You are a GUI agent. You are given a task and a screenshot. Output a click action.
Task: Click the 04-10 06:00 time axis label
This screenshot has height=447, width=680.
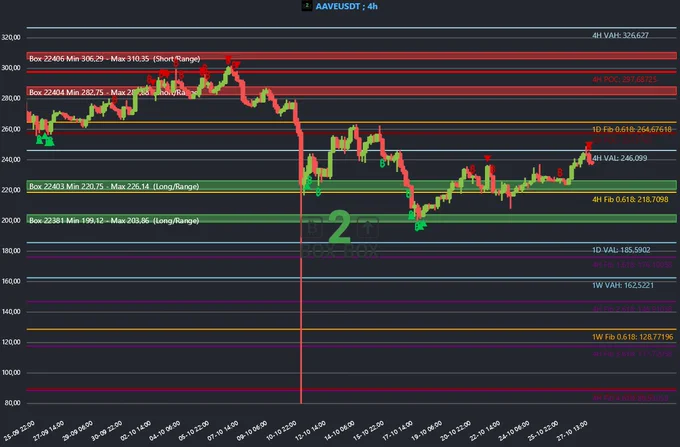coord(164,431)
